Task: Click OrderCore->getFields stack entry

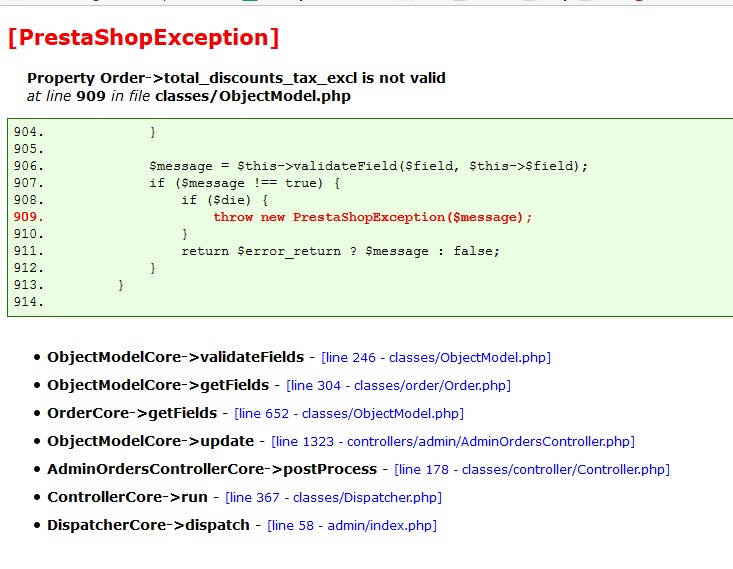Action: (132, 413)
